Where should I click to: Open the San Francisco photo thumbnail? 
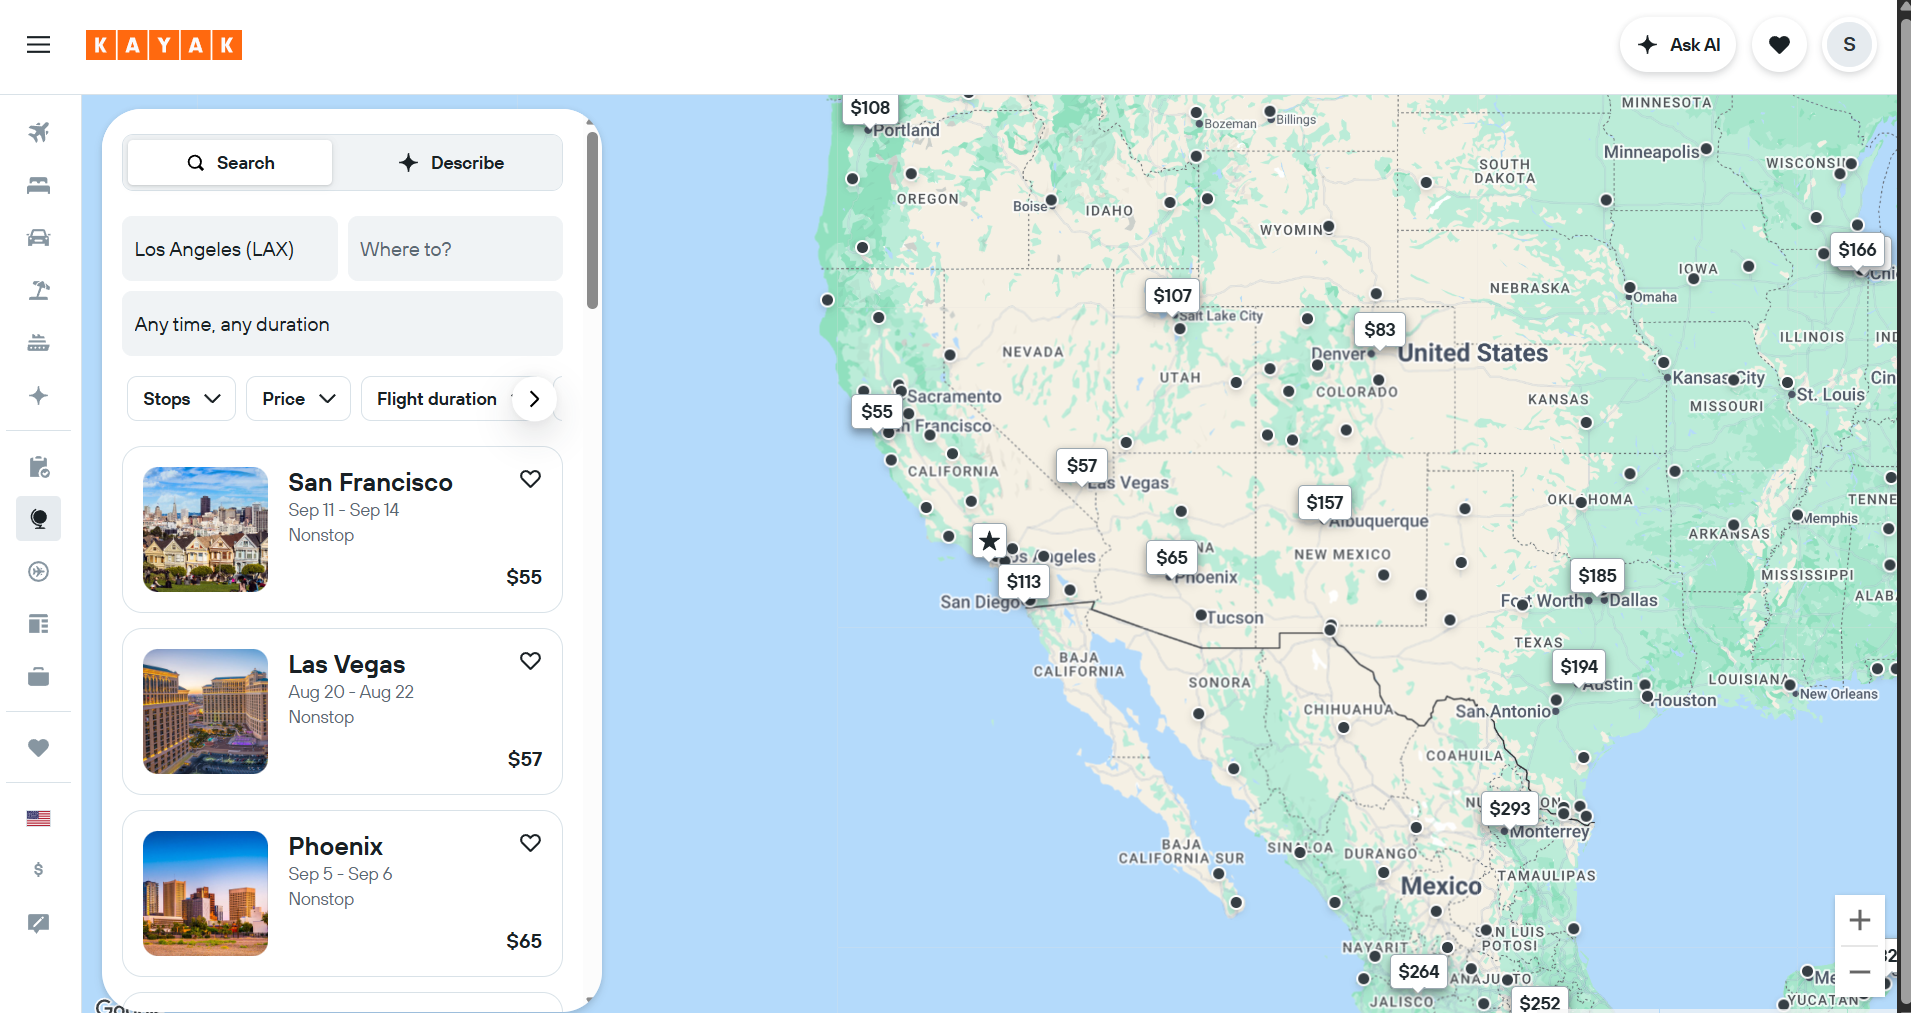coord(205,530)
